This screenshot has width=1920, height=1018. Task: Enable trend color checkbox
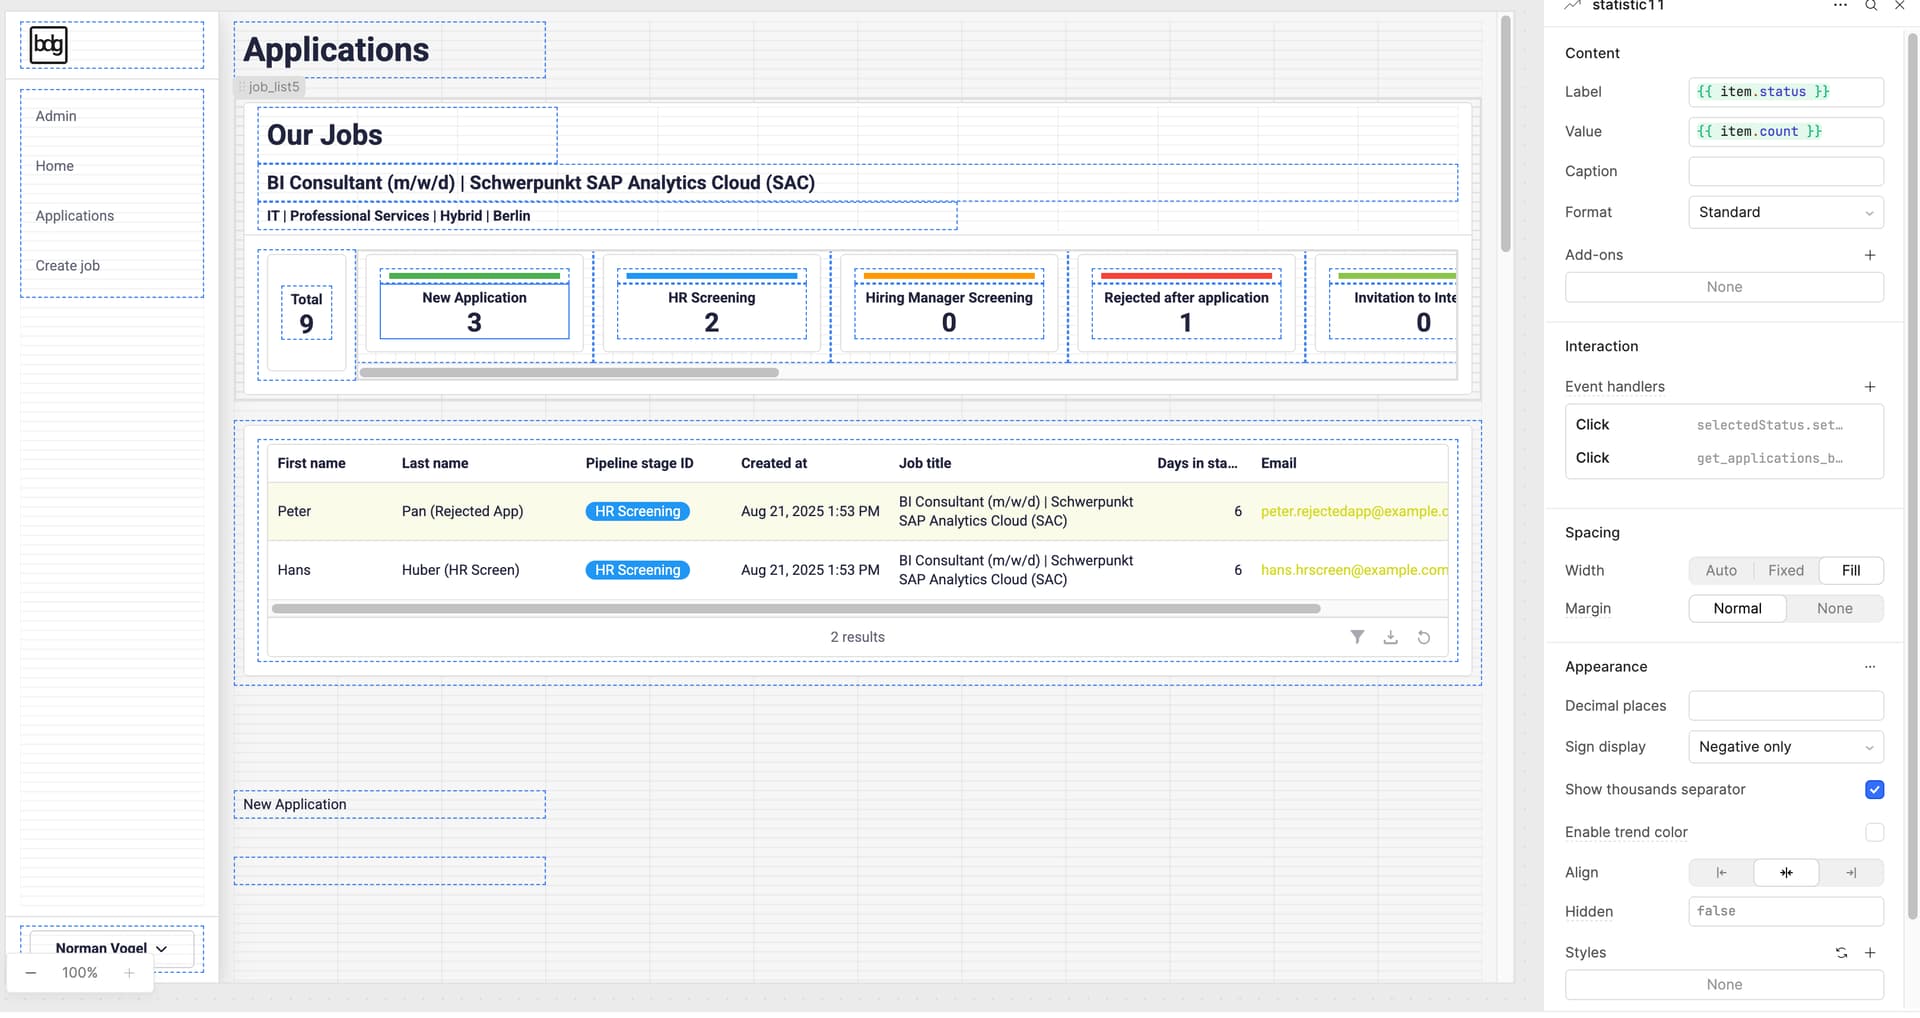click(1874, 833)
